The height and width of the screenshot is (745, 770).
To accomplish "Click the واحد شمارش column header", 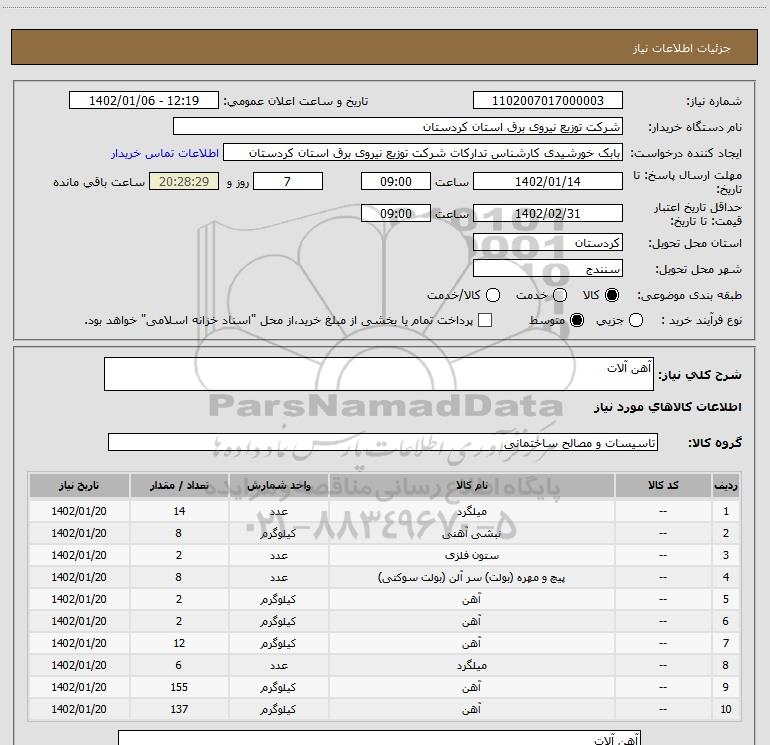I will tap(278, 485).
